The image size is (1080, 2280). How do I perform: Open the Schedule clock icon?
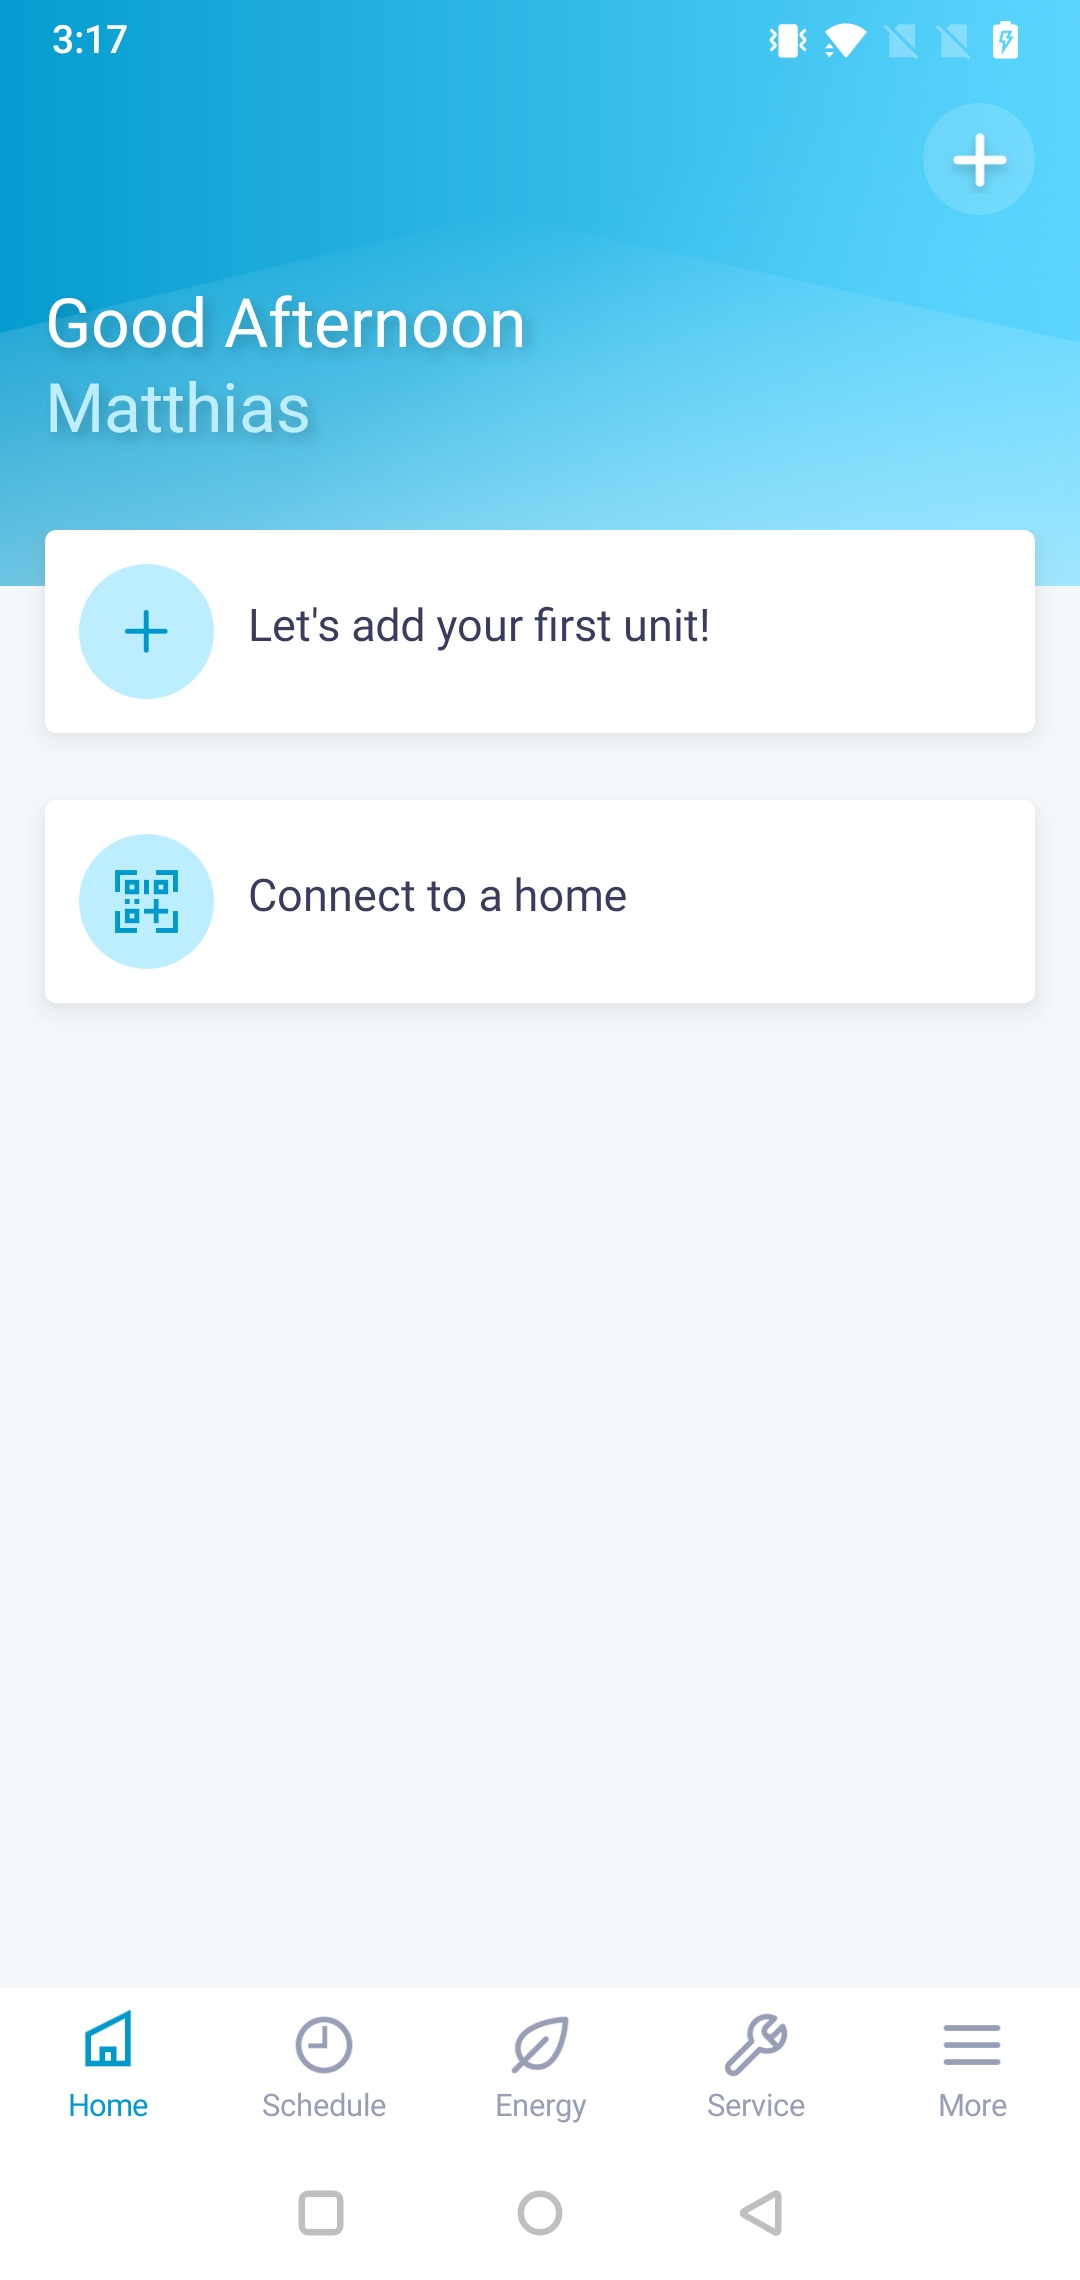click(324, 2045)
